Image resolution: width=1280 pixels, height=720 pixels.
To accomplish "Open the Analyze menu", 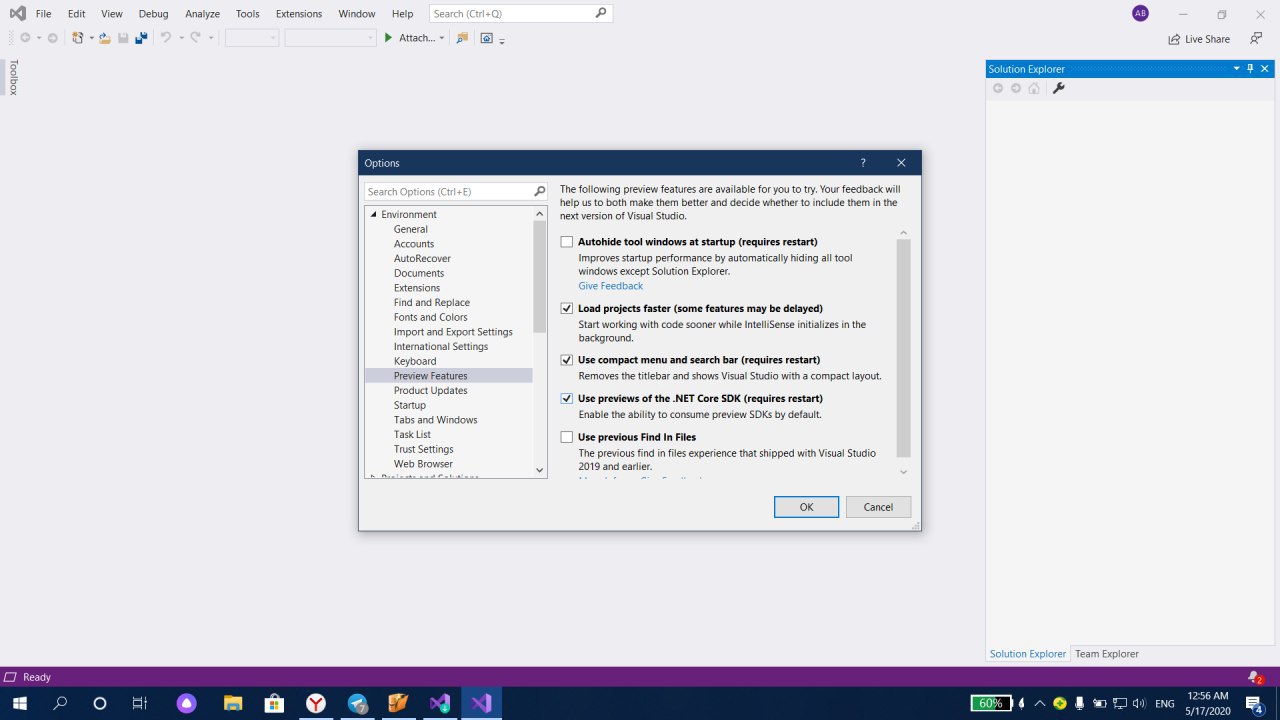I will (202, 14).
